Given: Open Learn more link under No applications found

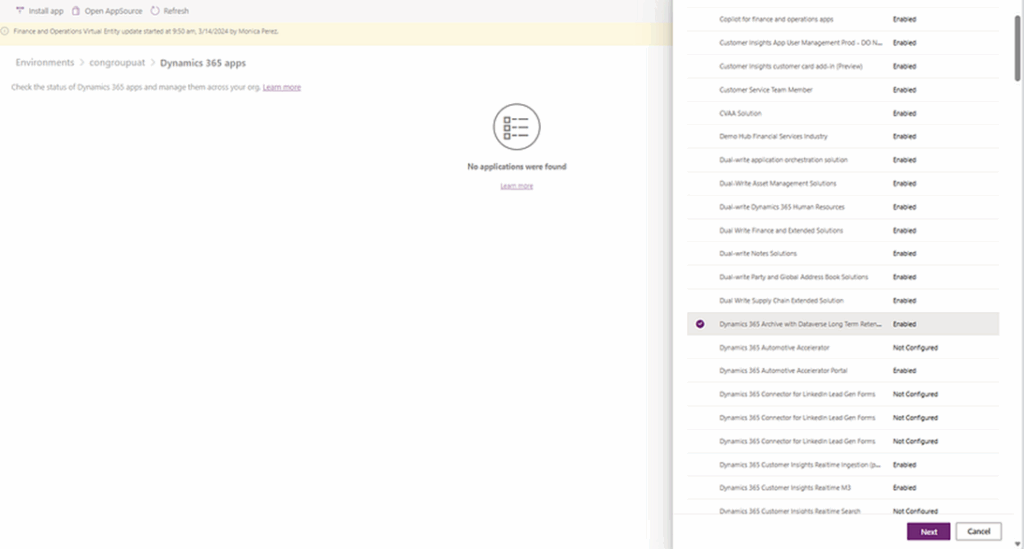Looking at the screenshot, I should tap(517, 186).
